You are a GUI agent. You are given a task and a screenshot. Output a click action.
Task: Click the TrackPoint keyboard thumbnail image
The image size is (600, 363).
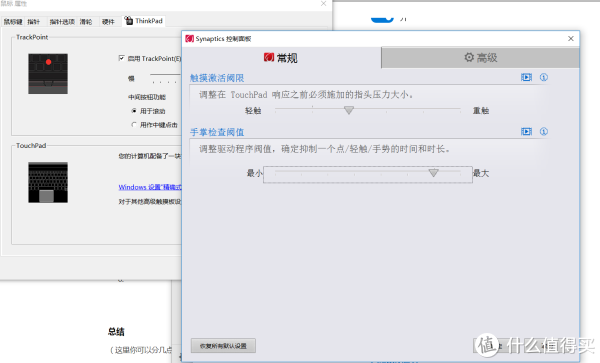(48, 74)
